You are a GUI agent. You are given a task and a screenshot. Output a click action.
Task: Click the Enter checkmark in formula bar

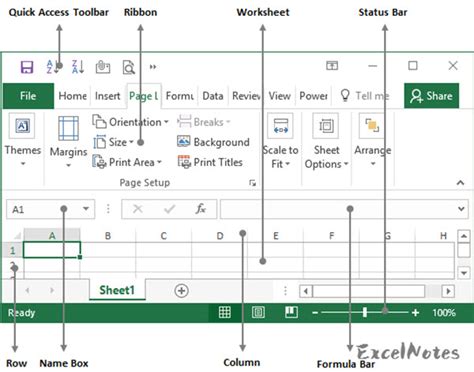click(x=169, y=209)
